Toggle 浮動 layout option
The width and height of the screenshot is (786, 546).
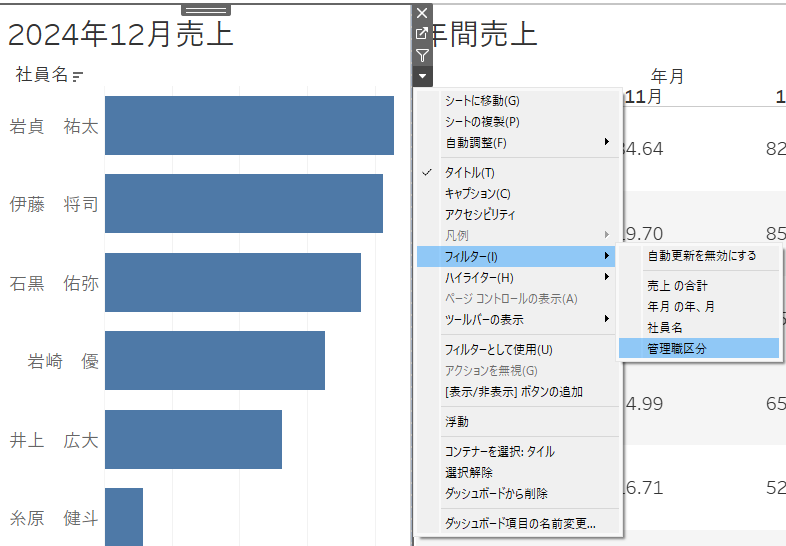518,422
